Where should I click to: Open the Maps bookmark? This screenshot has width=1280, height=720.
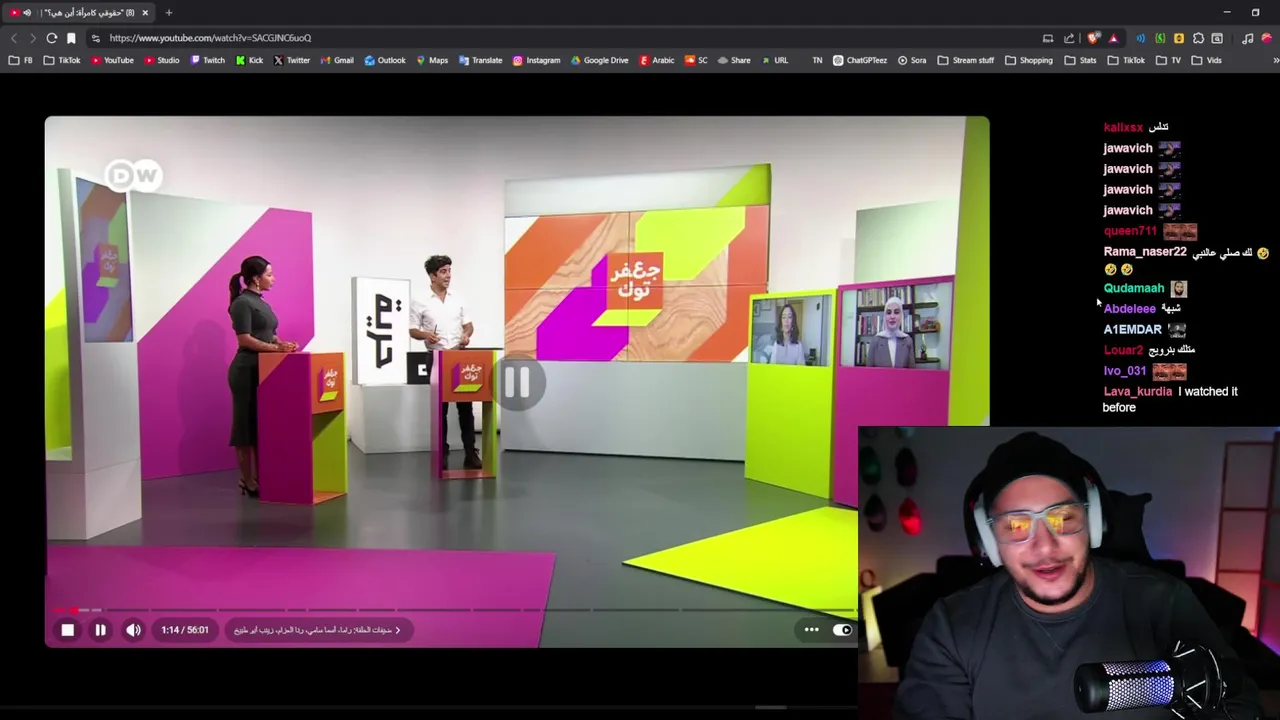point(432,60)
